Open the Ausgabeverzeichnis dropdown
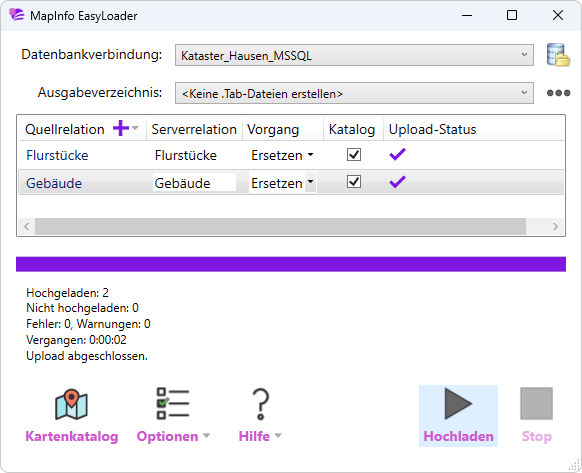Image resolution: width=582 pixels, height=473 pixels. coord(354,93)
